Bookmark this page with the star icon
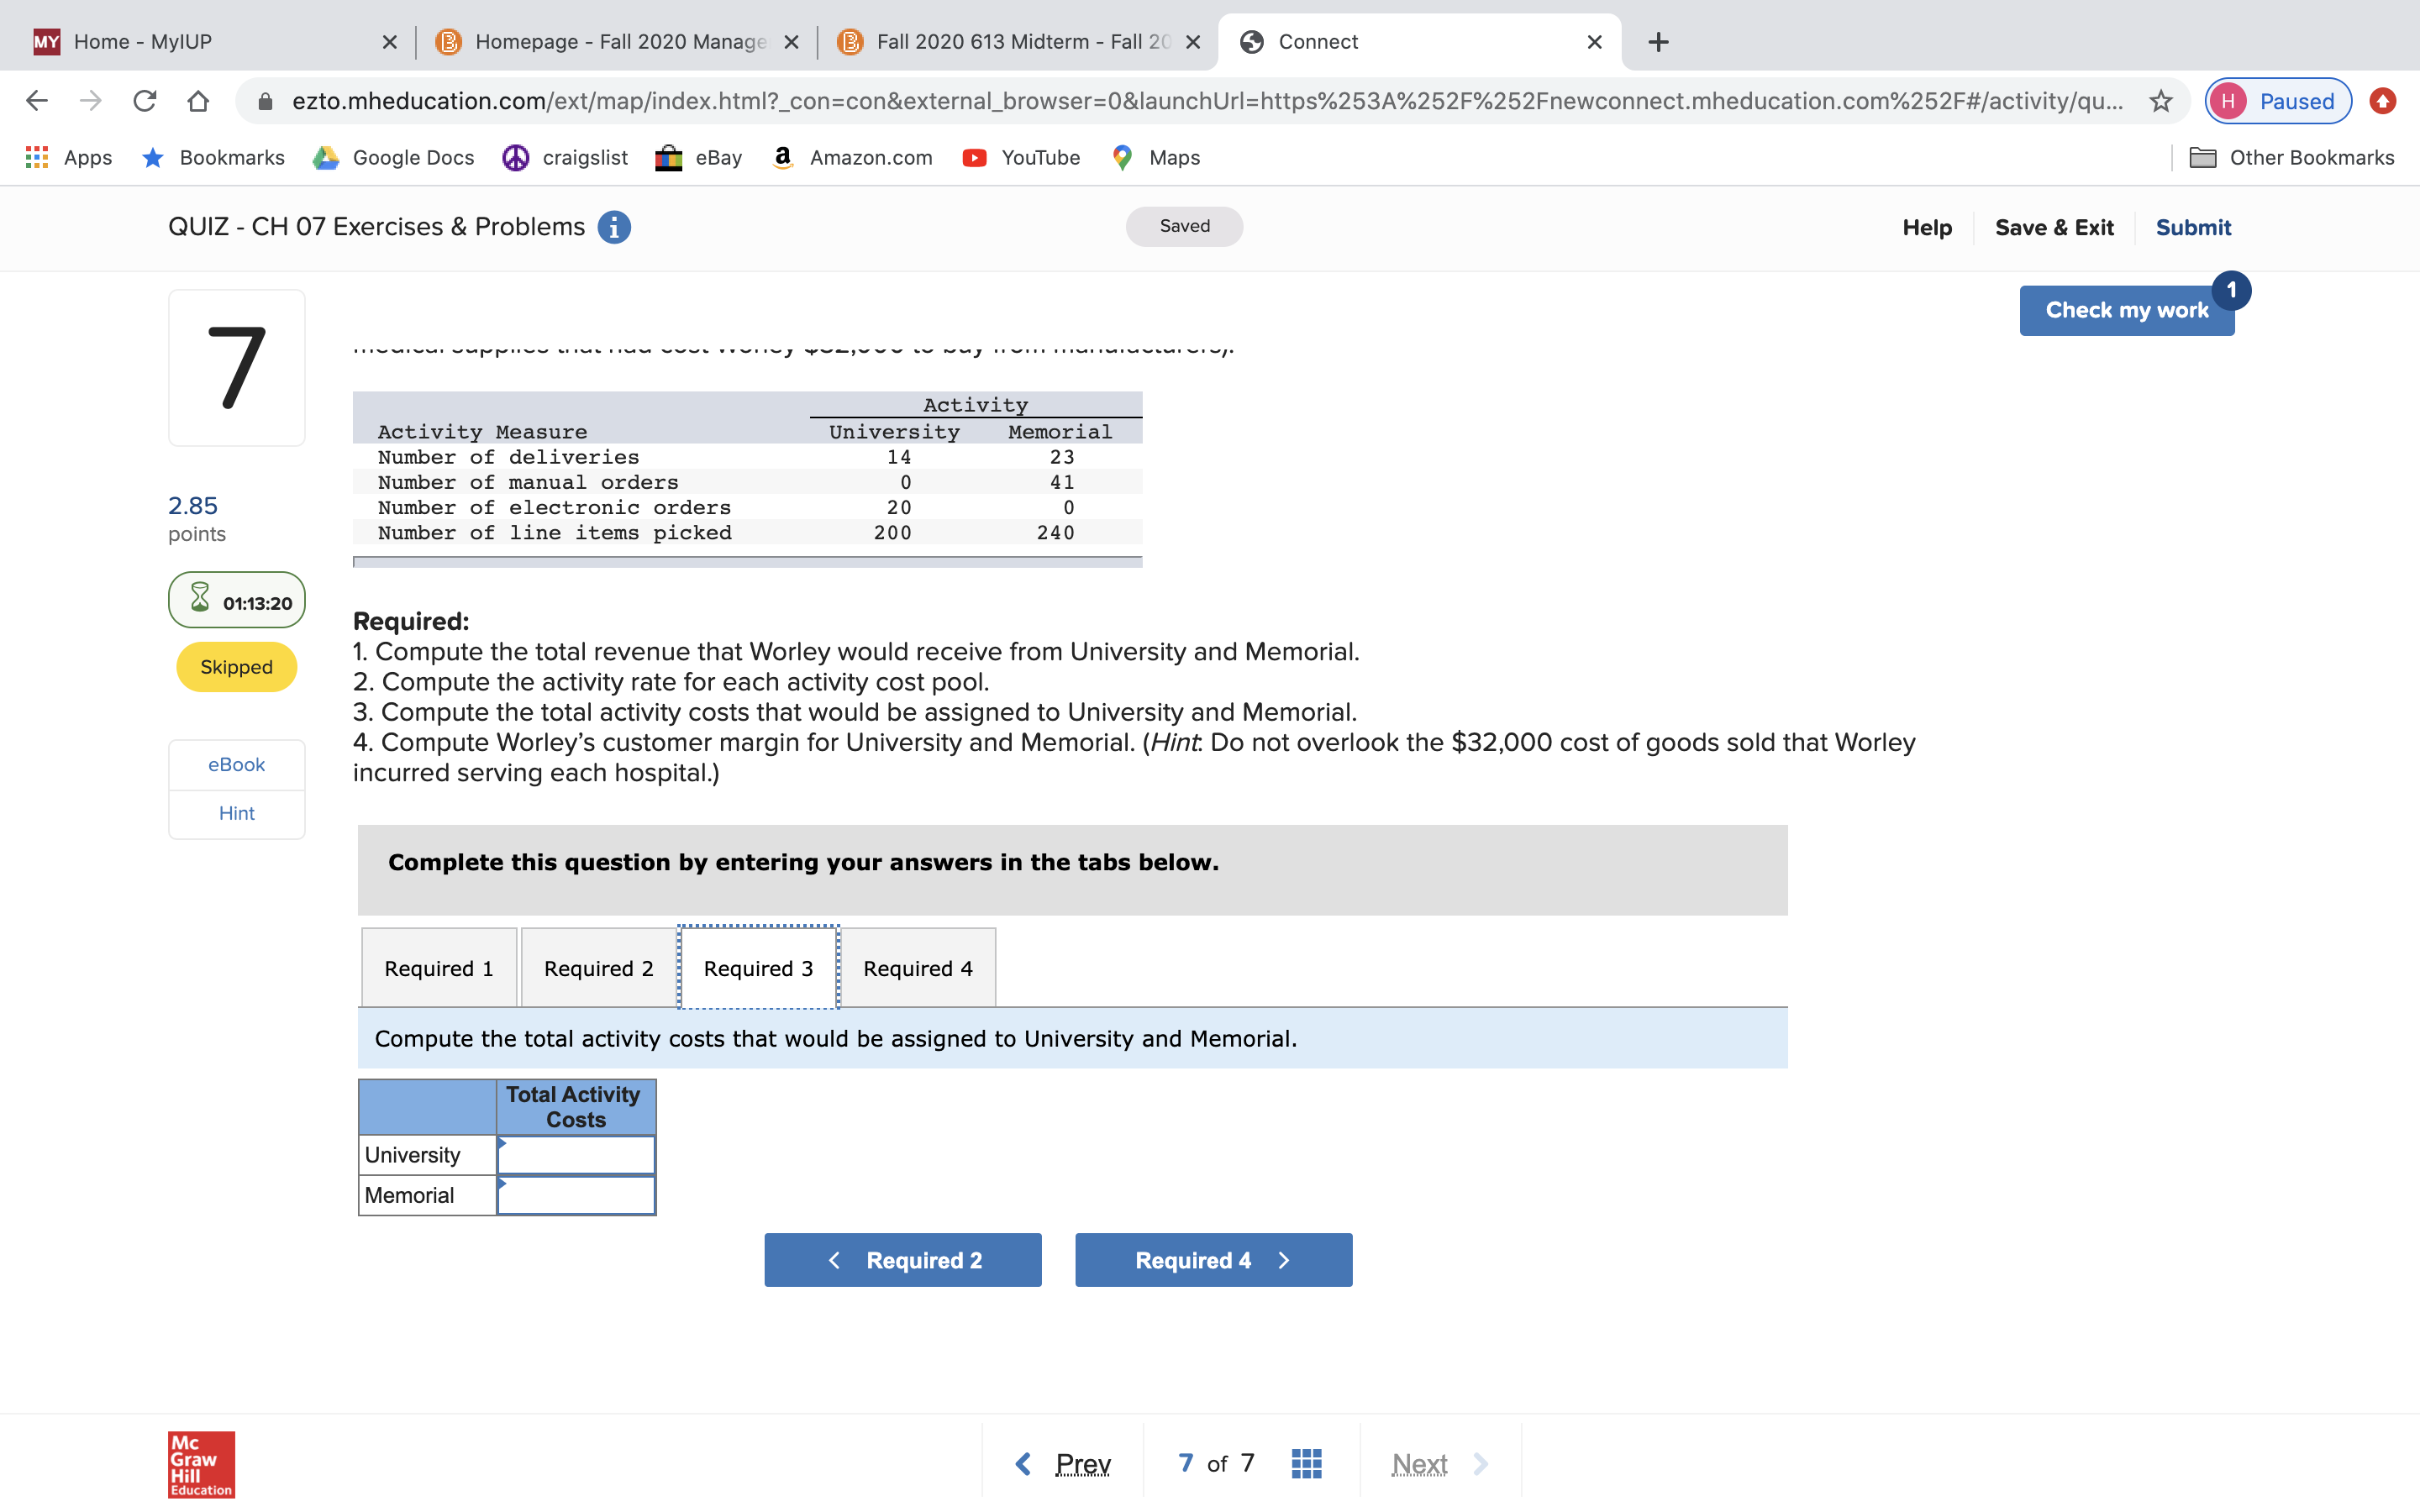Image resolution: width=2420 pixels, height=1512 pixels. point(2159,100)
